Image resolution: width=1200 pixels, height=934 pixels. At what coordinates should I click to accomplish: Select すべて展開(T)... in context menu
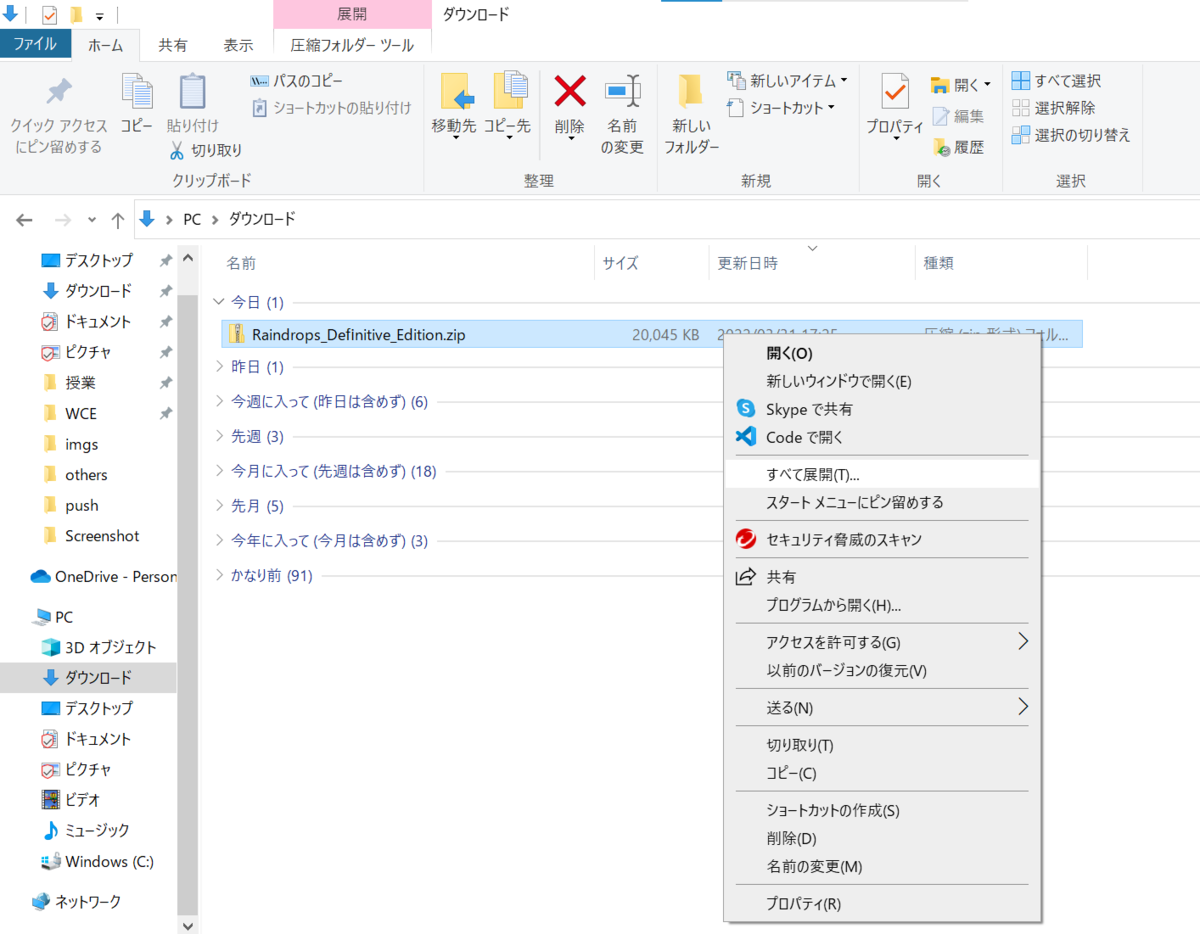click(x=881, y=474)
